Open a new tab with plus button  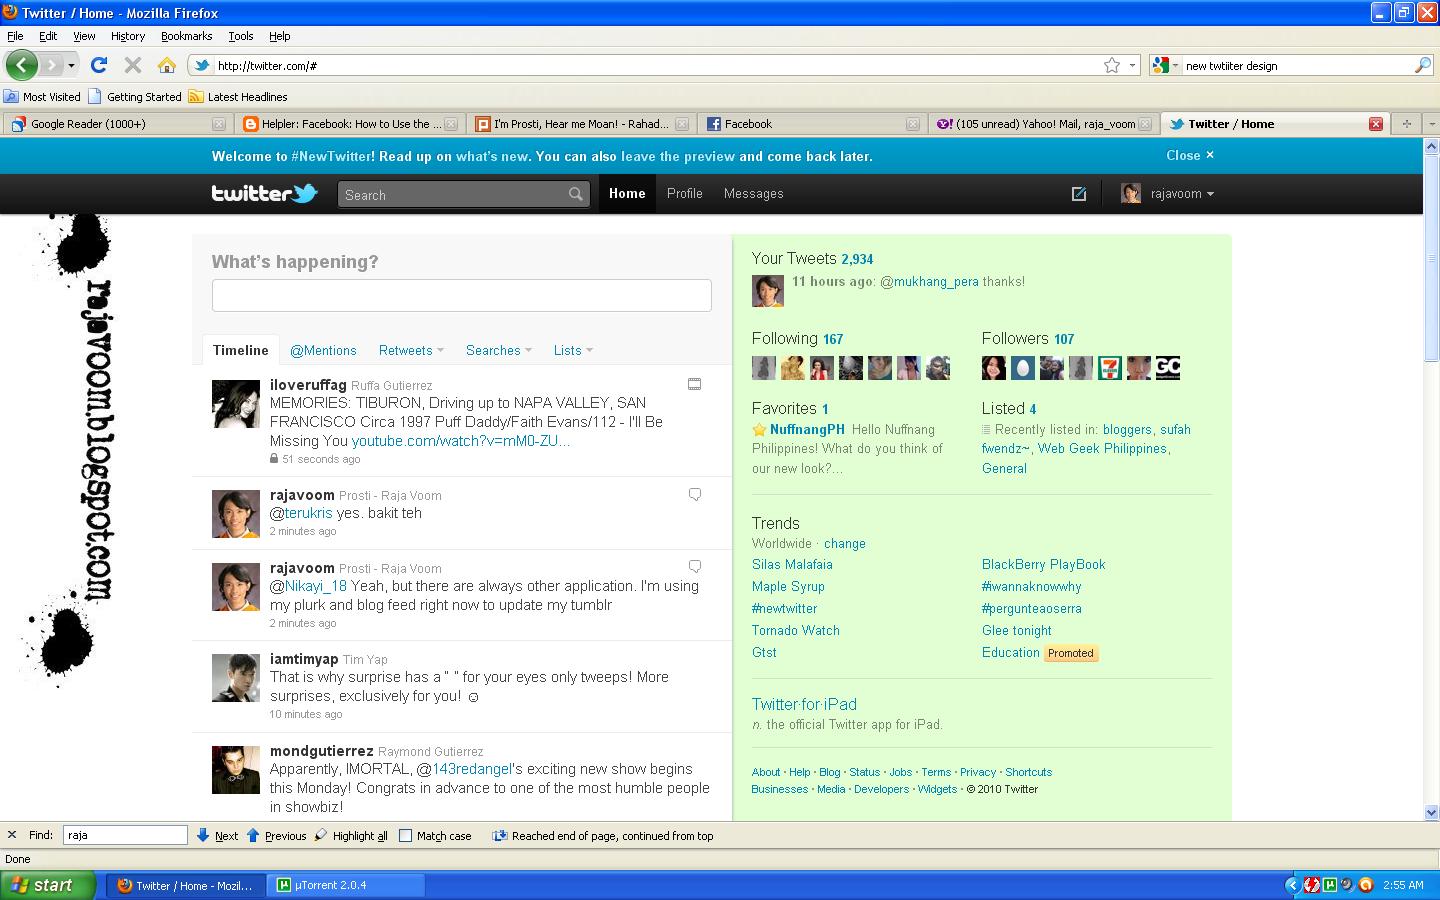click(x=1406, y=124)
